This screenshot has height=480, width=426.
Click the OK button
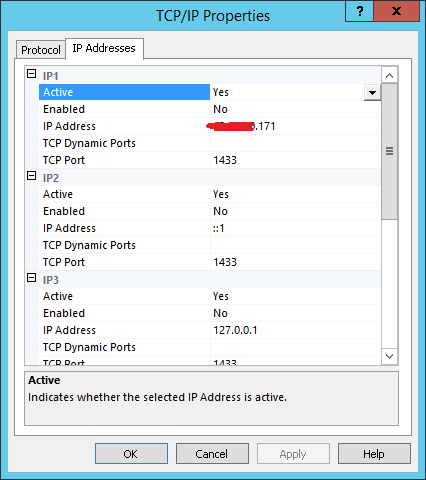pos(131,454)
